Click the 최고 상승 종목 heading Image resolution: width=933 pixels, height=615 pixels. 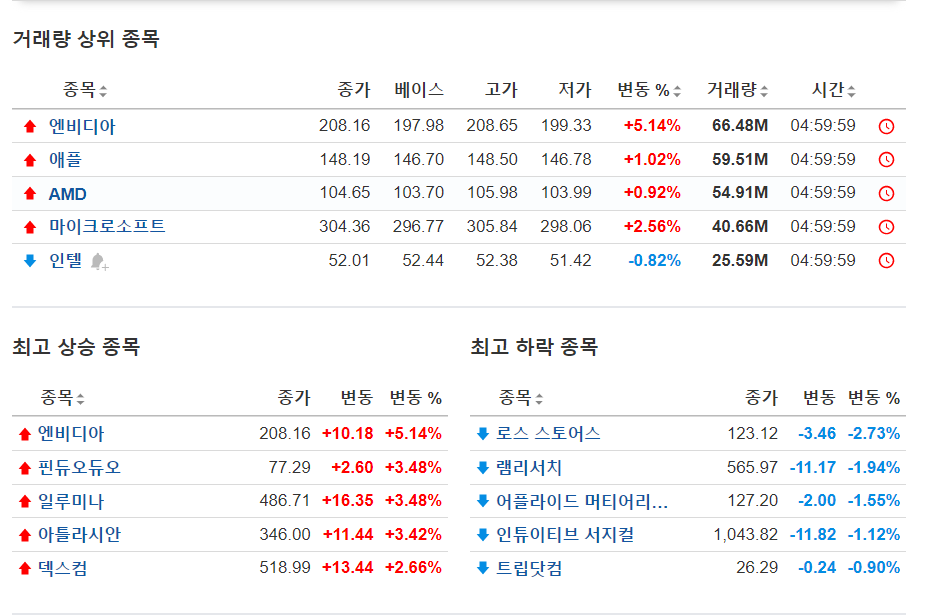[x=76, y=347]
